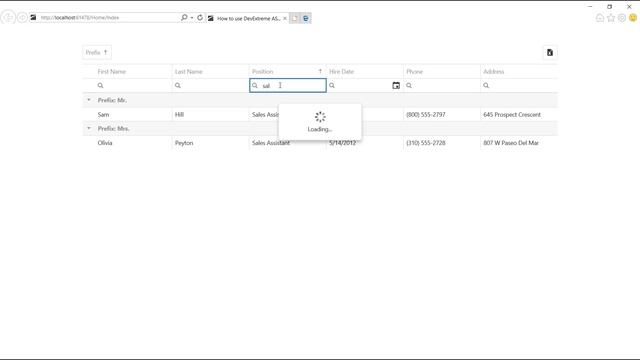
Task: Sort by the Position column header
Action: tap(262, 71)
